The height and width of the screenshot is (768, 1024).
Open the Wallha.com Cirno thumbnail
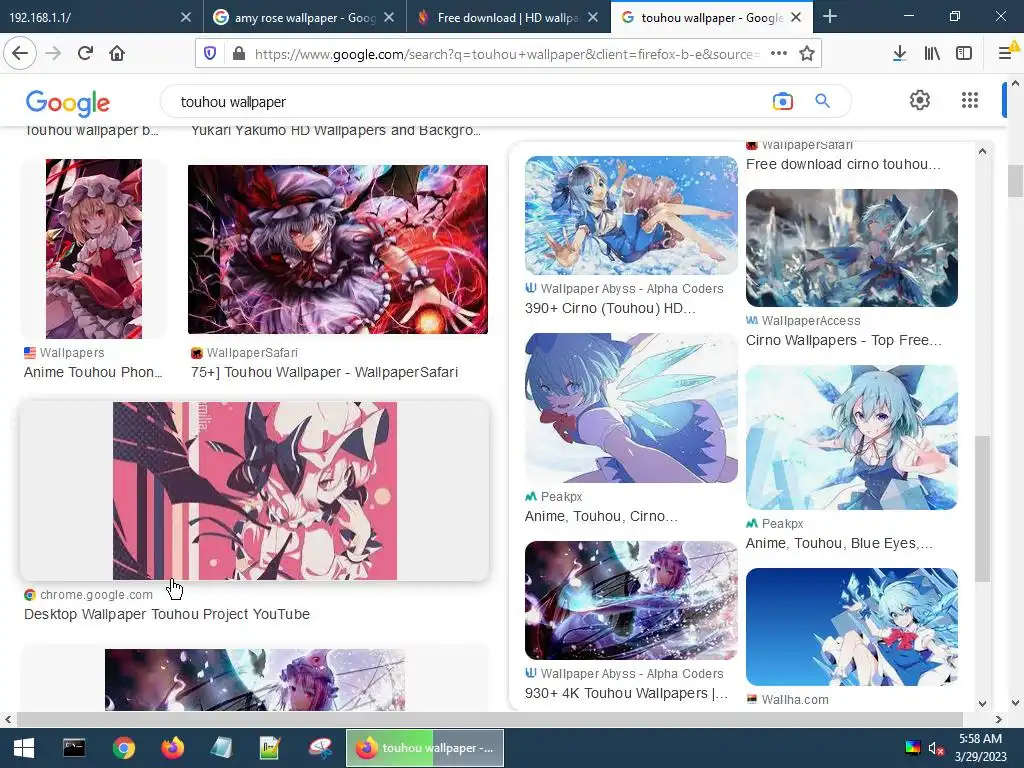click(852, 627)
